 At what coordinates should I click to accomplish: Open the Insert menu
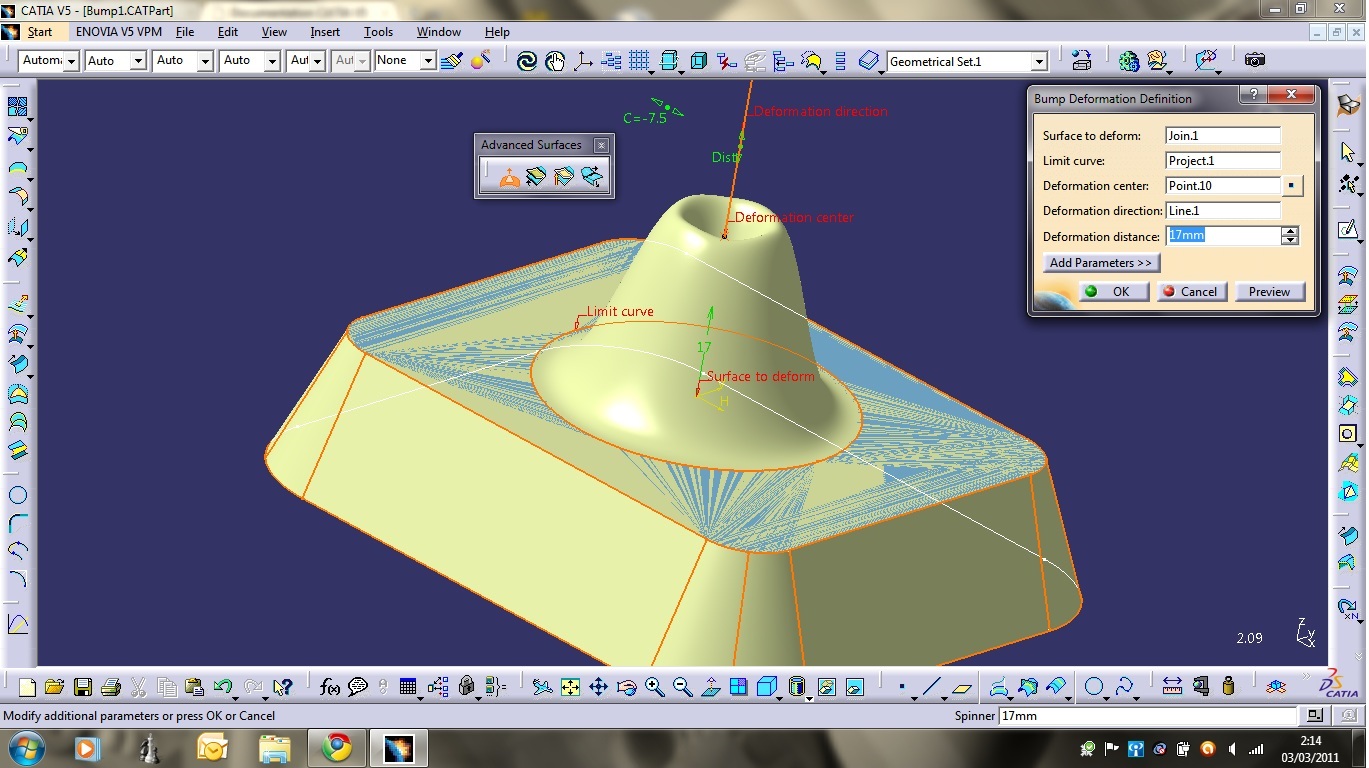325,32
